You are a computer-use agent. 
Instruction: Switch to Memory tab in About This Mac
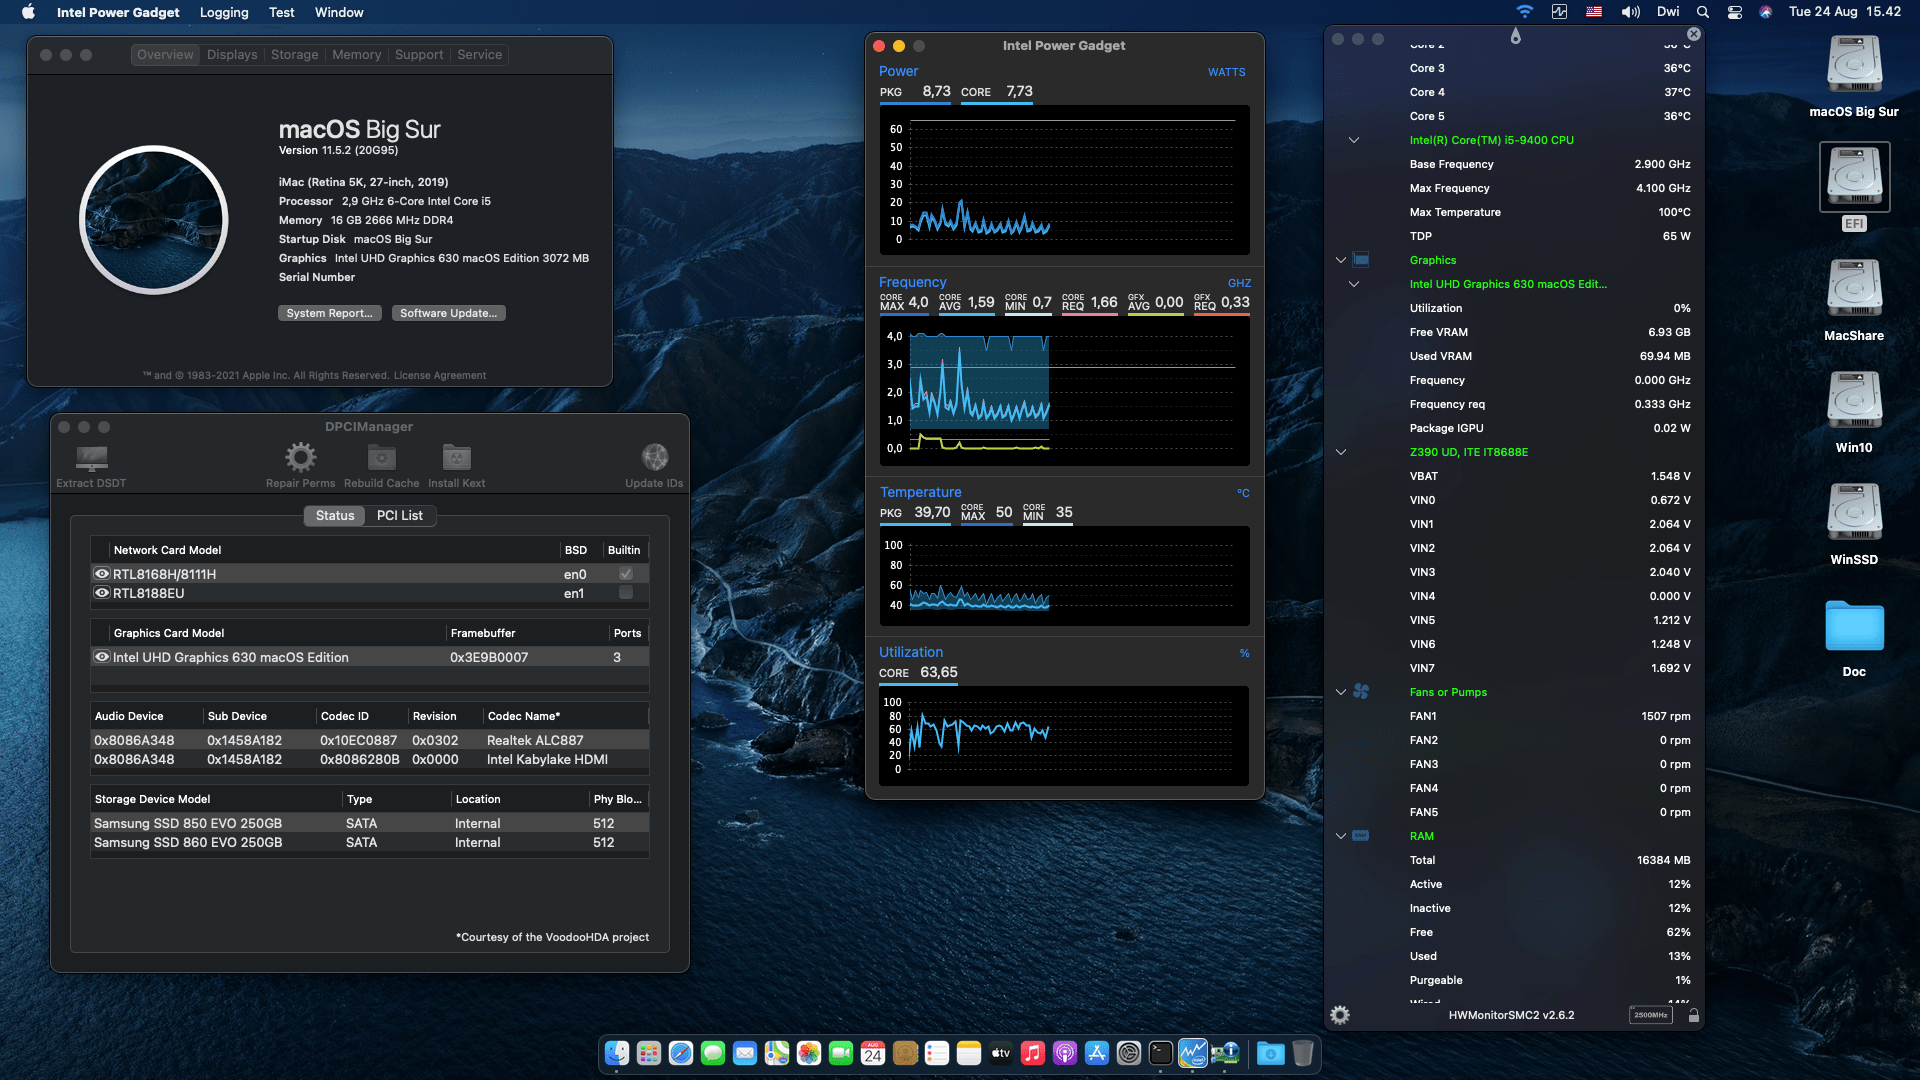point(356,55)
